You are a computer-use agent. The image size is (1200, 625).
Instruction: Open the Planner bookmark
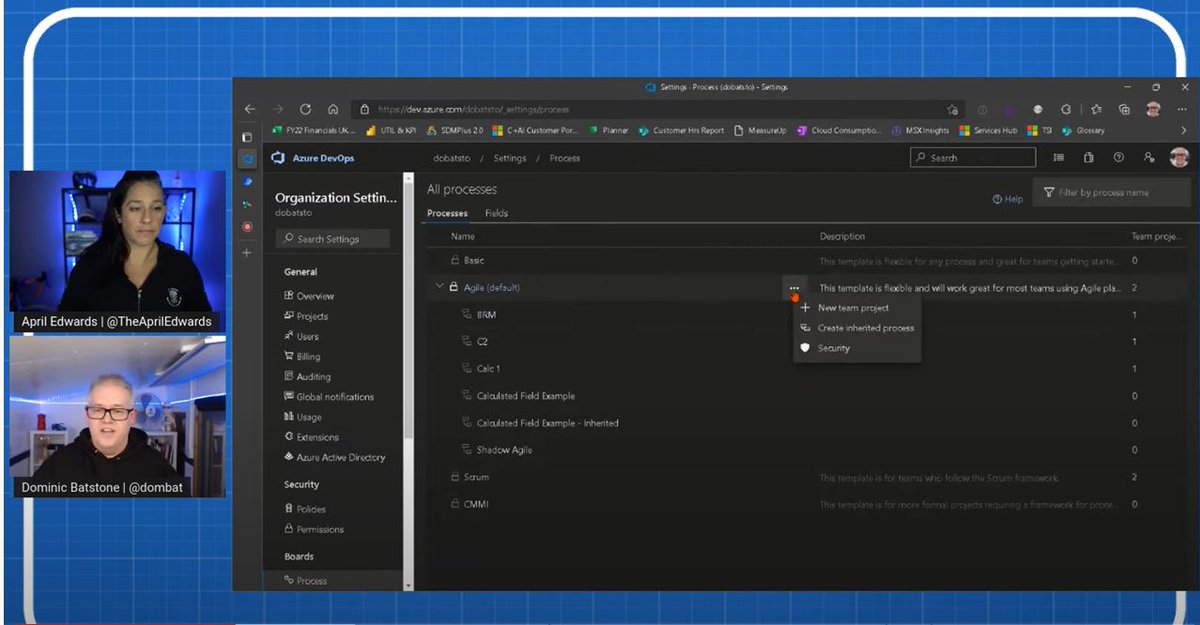pos(609,131)
